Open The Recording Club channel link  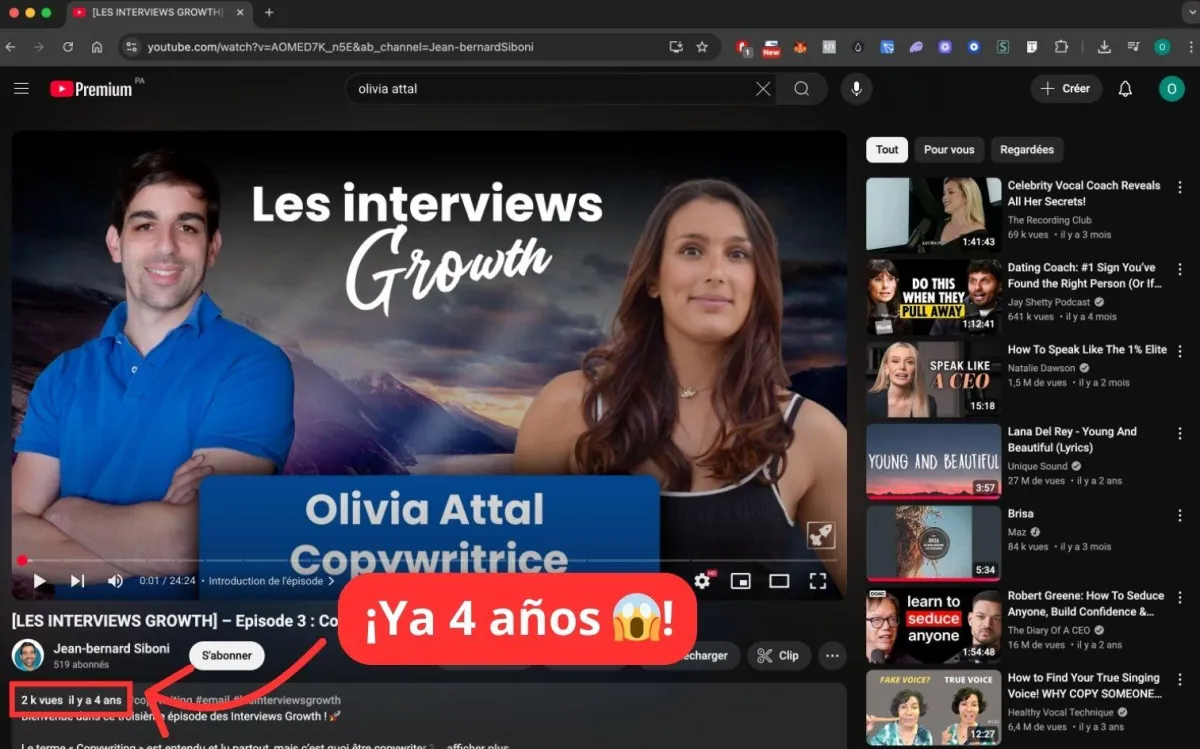1050,220
